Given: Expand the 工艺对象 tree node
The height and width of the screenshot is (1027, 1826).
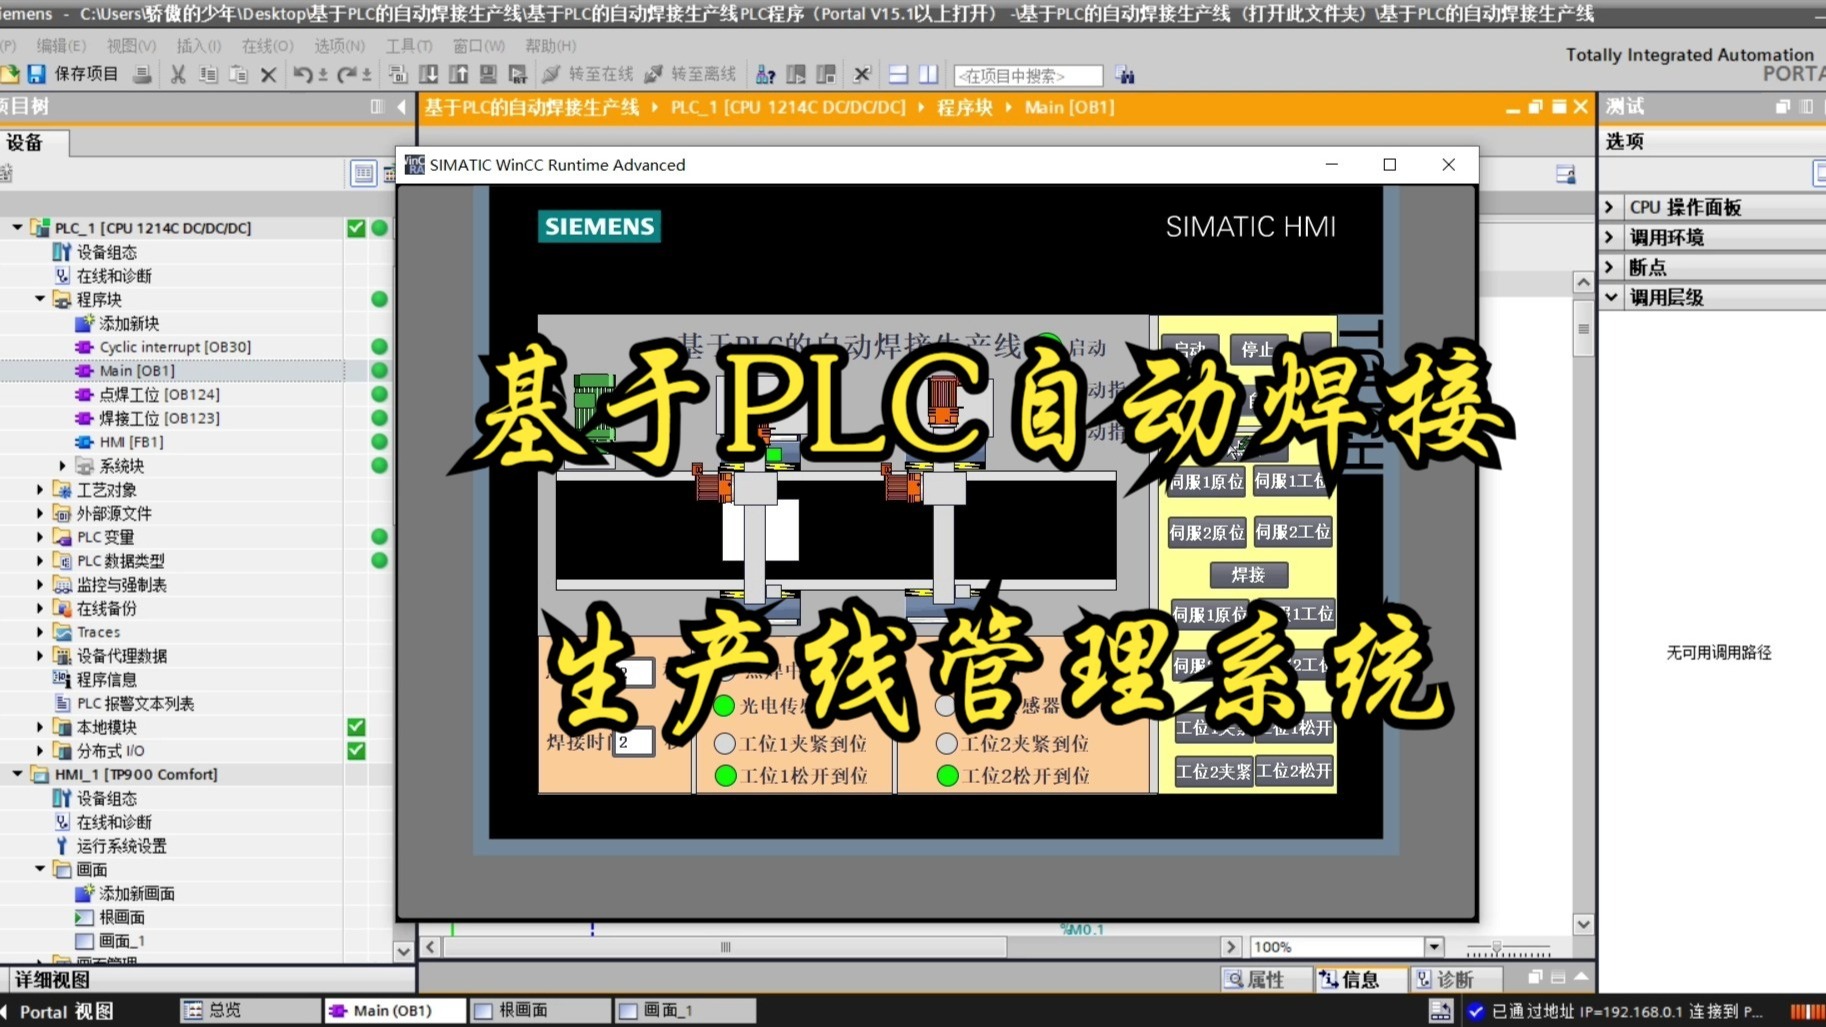Looking at the screenshot, I should click(x=40, y=489).
